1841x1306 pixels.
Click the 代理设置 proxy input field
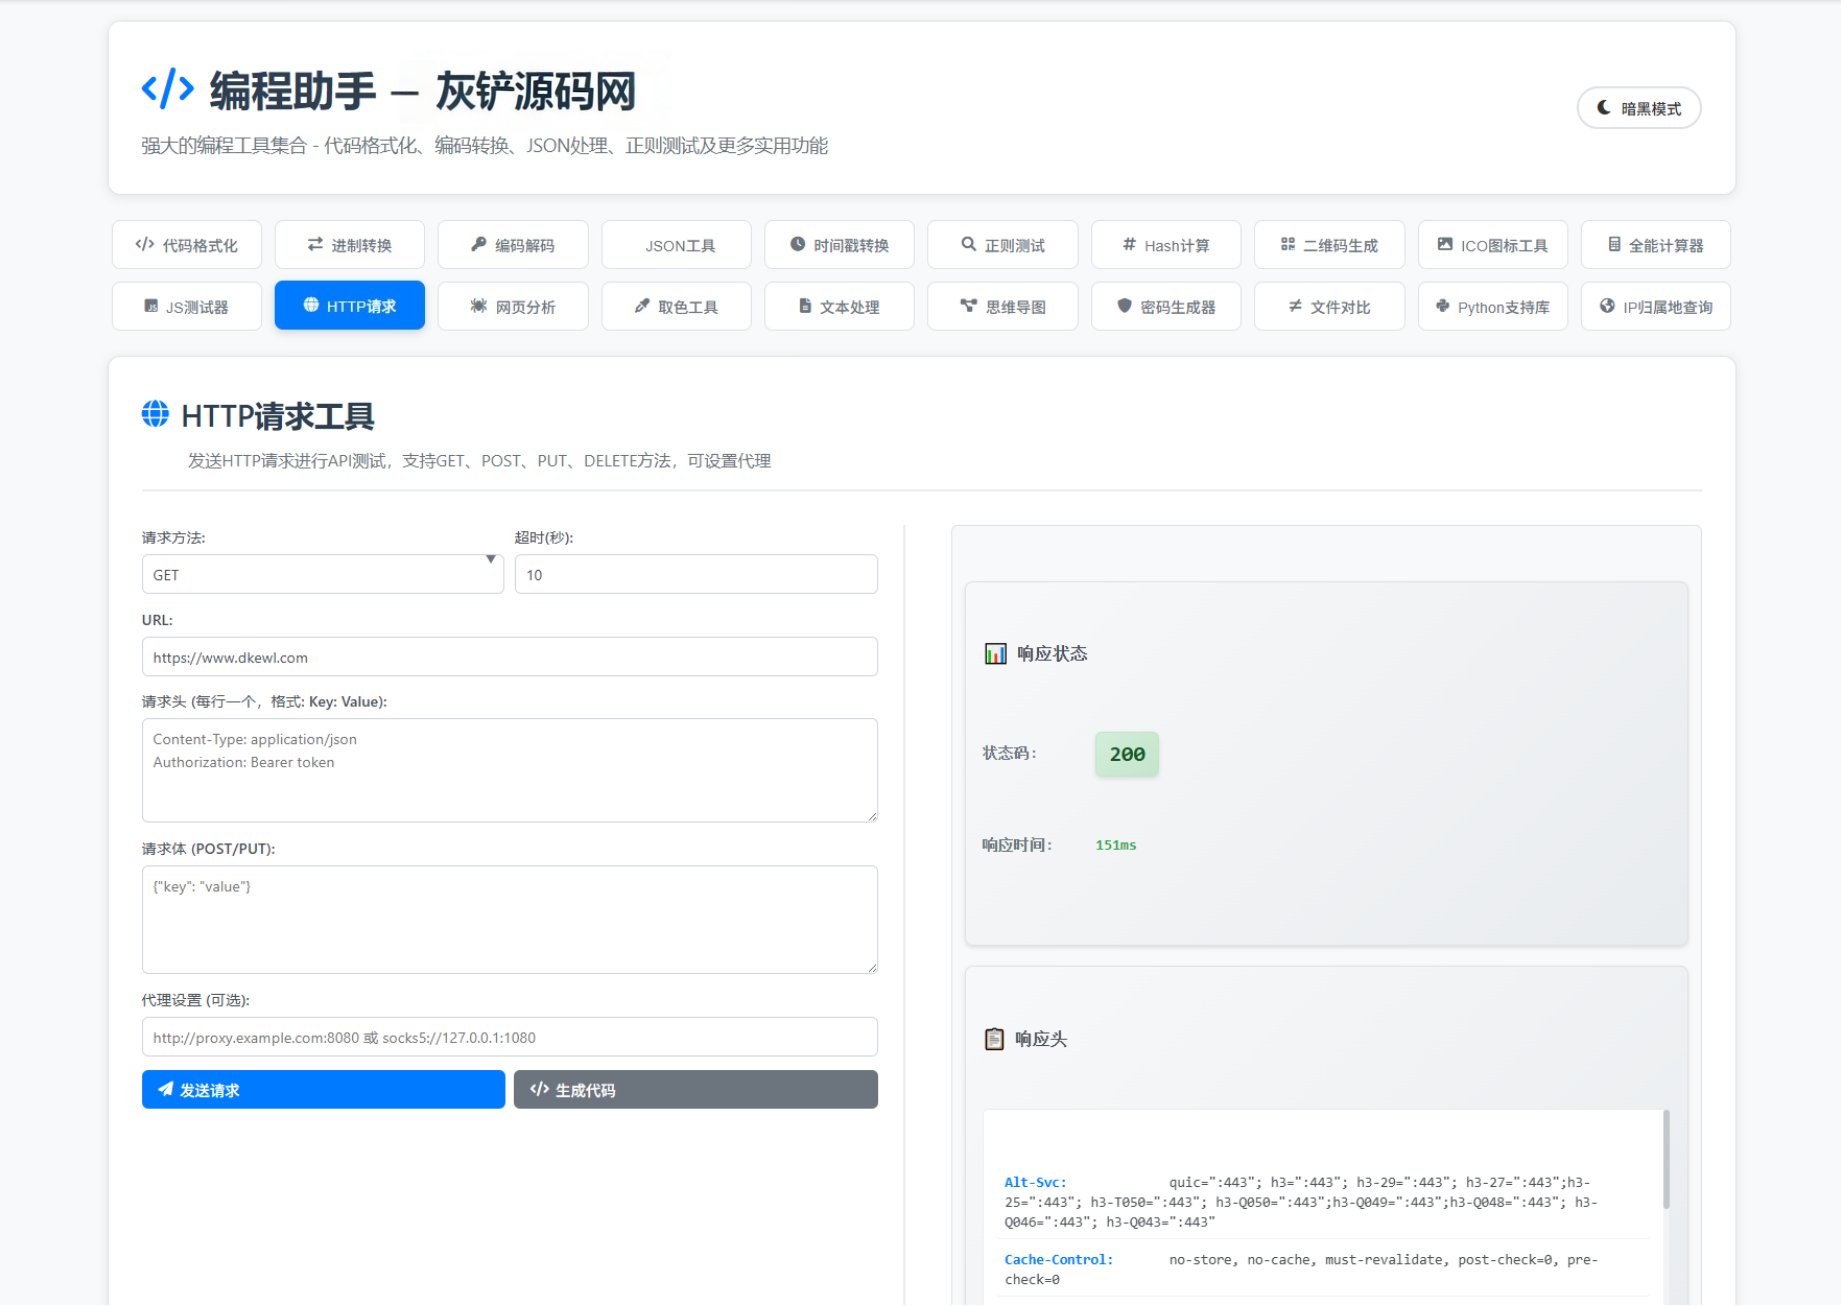[x=510, y=1037]
